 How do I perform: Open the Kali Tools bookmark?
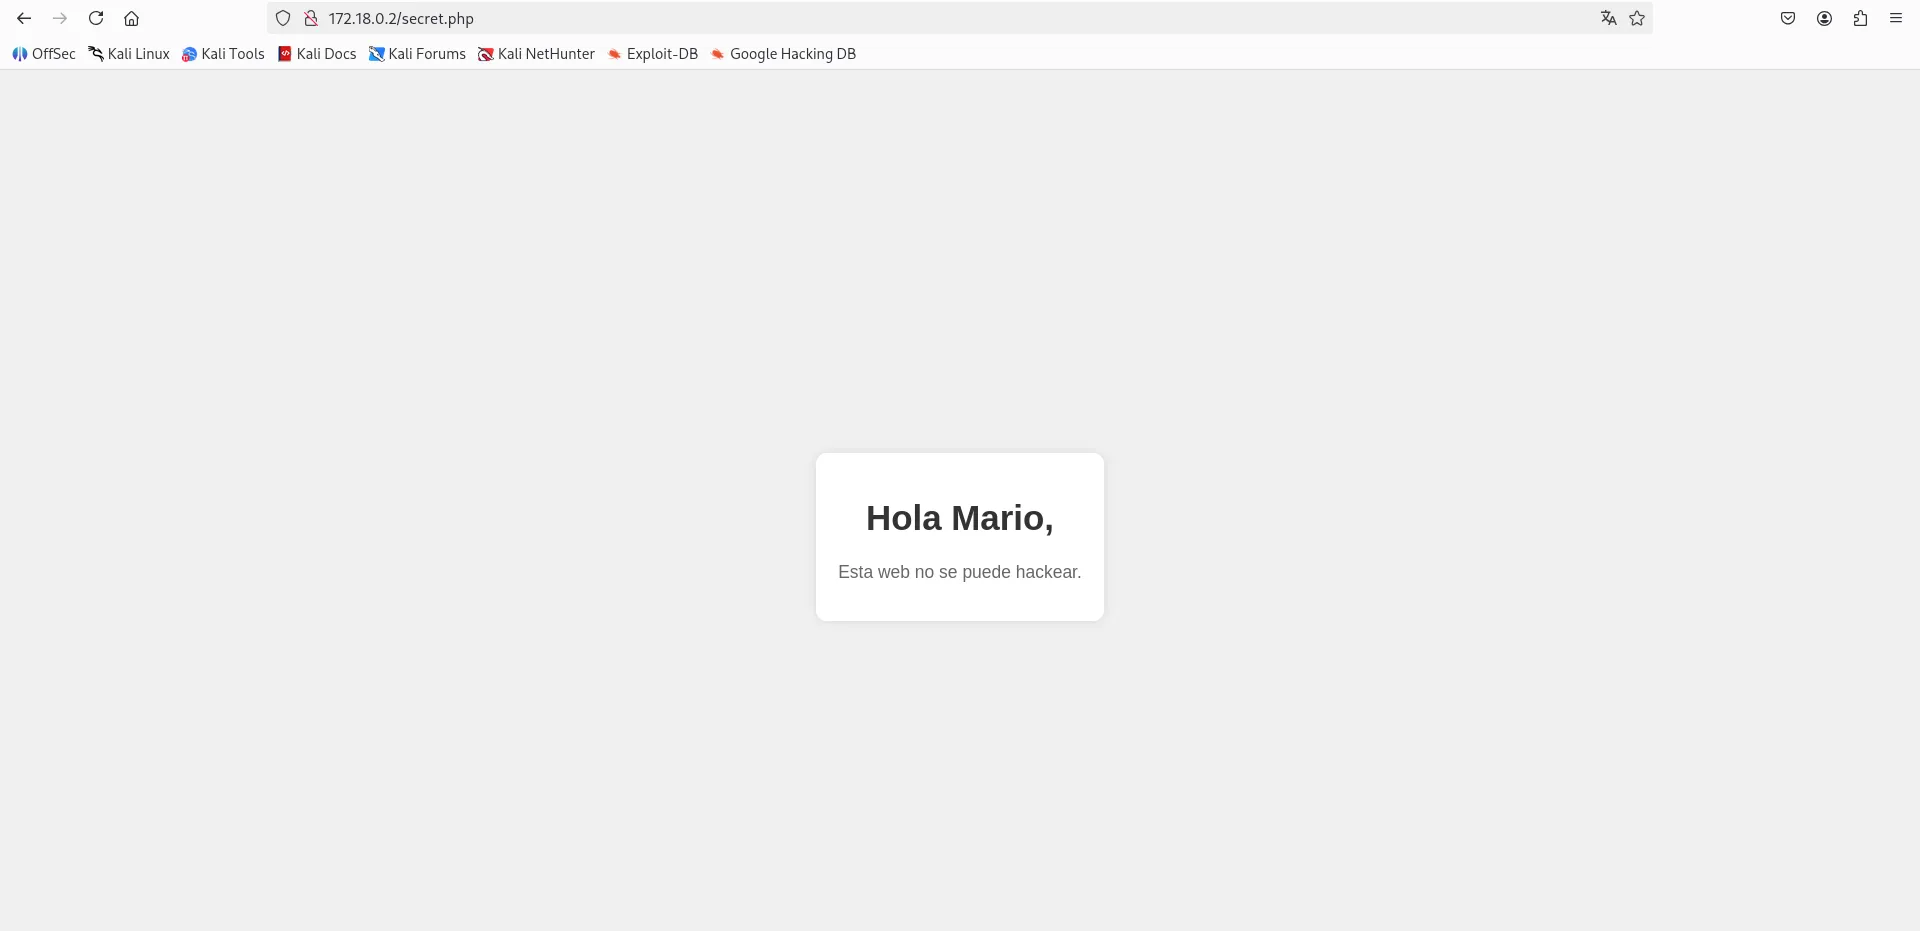tap(223, 54)
